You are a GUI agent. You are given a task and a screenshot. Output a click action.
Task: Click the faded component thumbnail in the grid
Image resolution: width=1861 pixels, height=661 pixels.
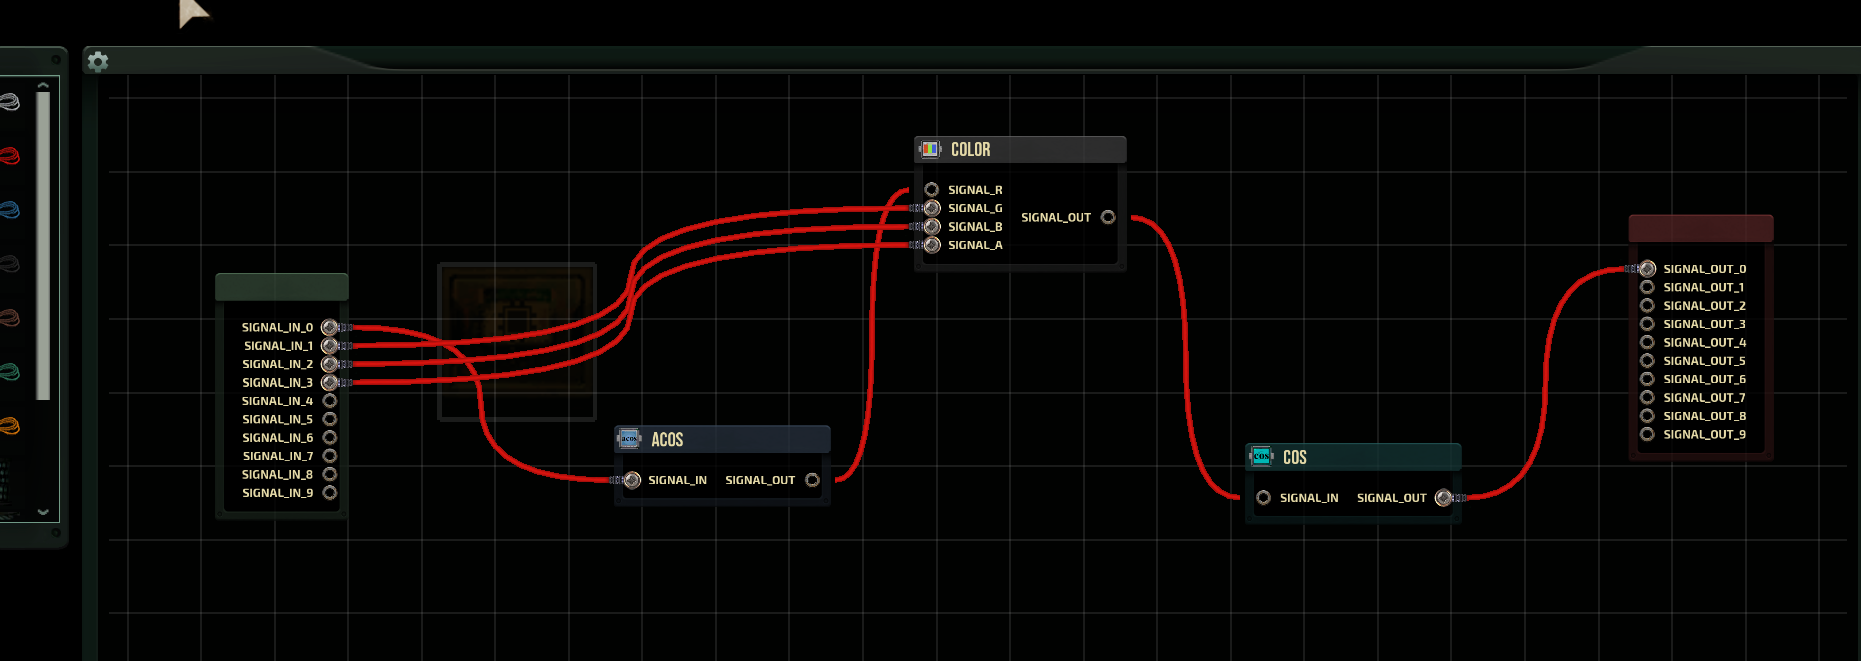click(517, 341)
